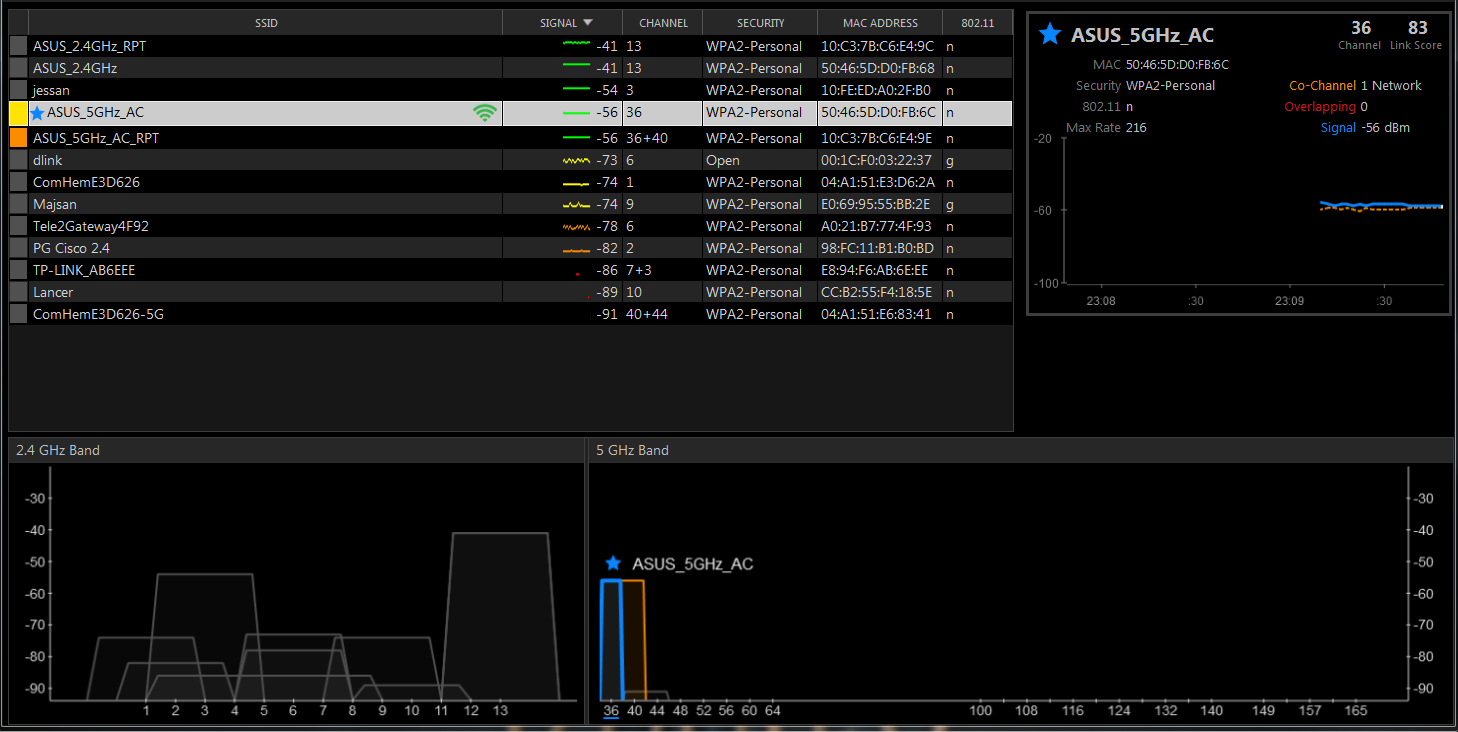Click the signal sparkline in the Majsan row

pyautogui.click(x=577, y=204)
